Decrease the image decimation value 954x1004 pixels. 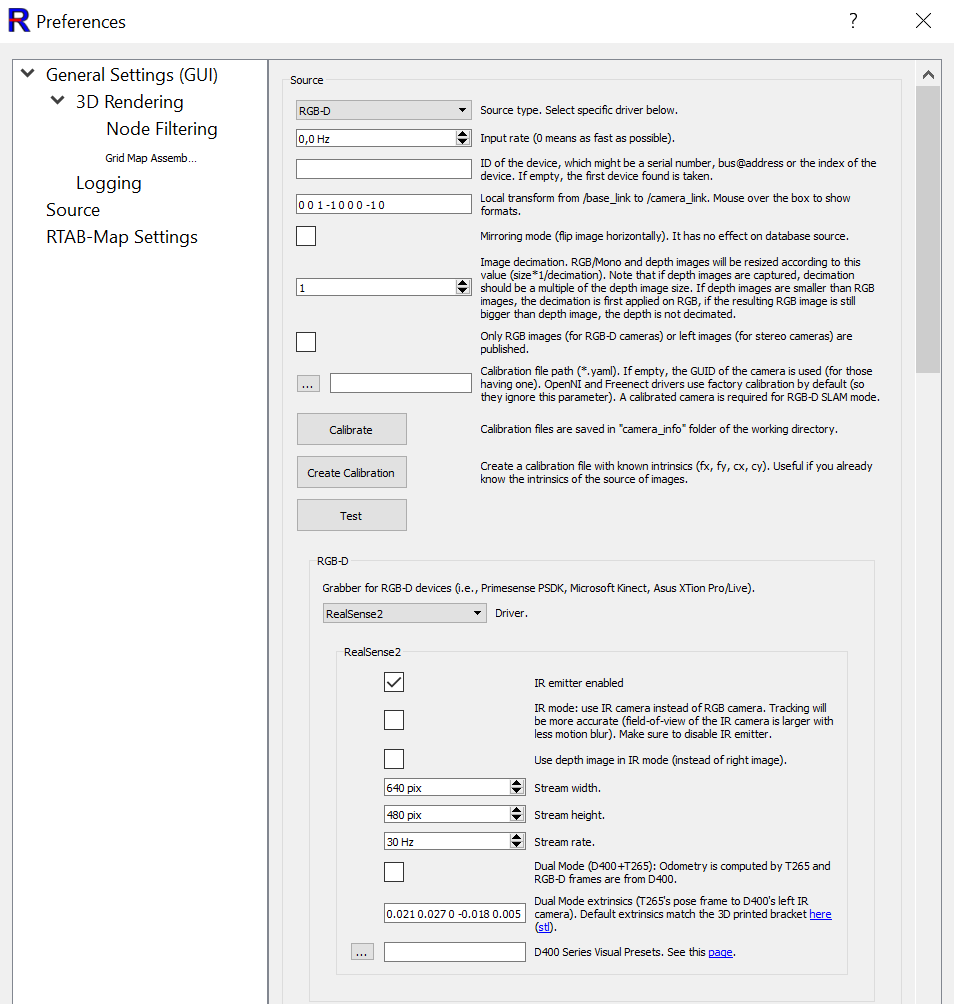pyautogui.click(x=462, y=291)
